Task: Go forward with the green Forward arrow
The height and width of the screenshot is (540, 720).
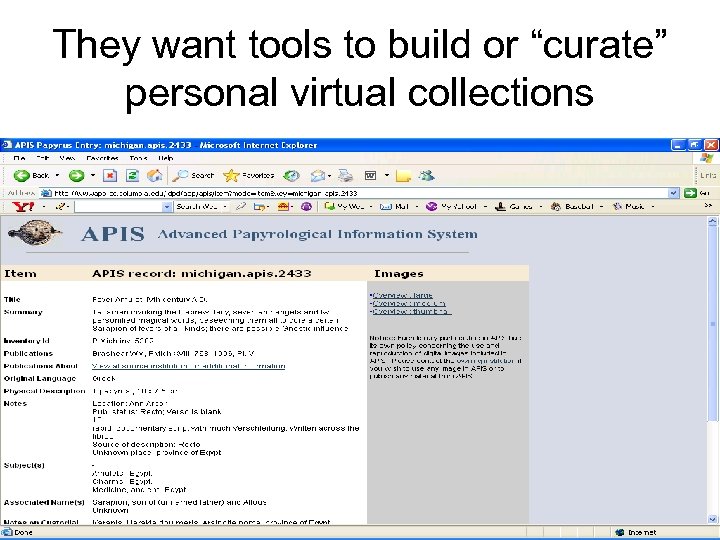Action: pyautogui.click(x=76, y=175)
